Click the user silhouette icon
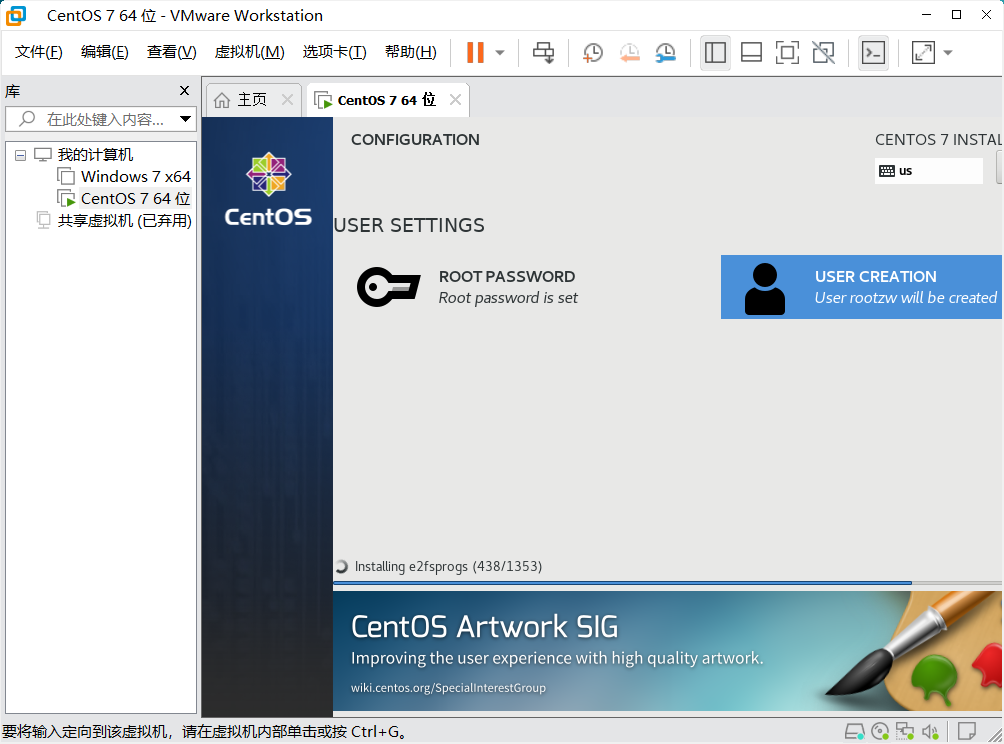The image size is (1004, 744). click(x=765, y=289)
